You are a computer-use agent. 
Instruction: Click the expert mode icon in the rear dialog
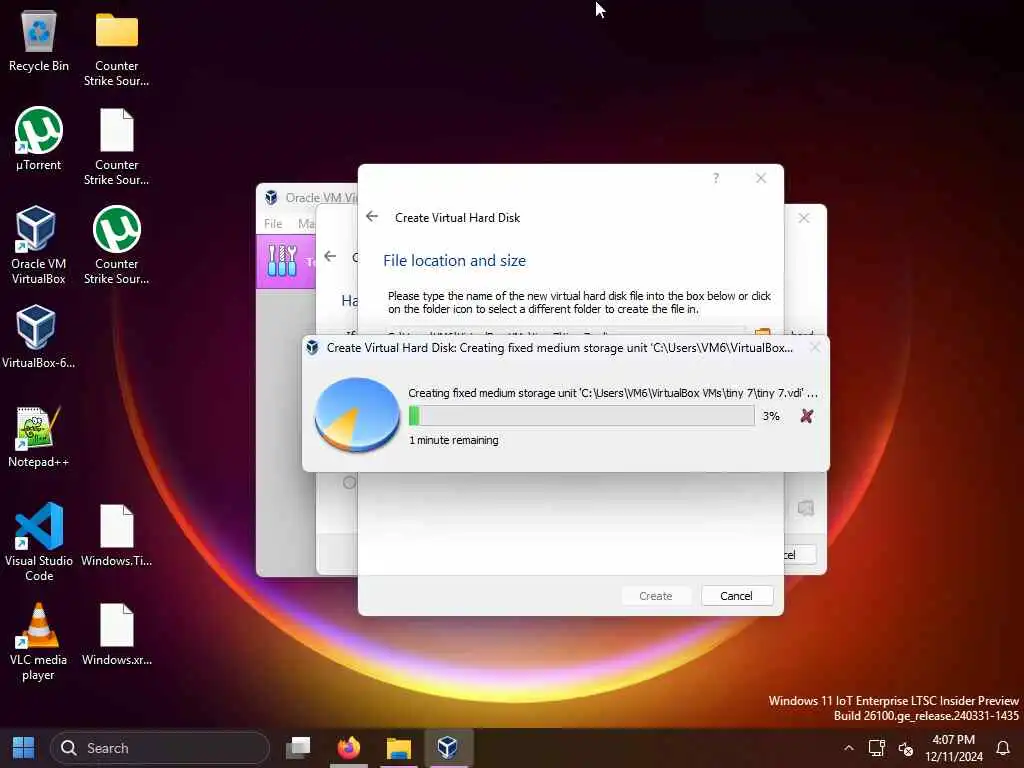(806, 507)
